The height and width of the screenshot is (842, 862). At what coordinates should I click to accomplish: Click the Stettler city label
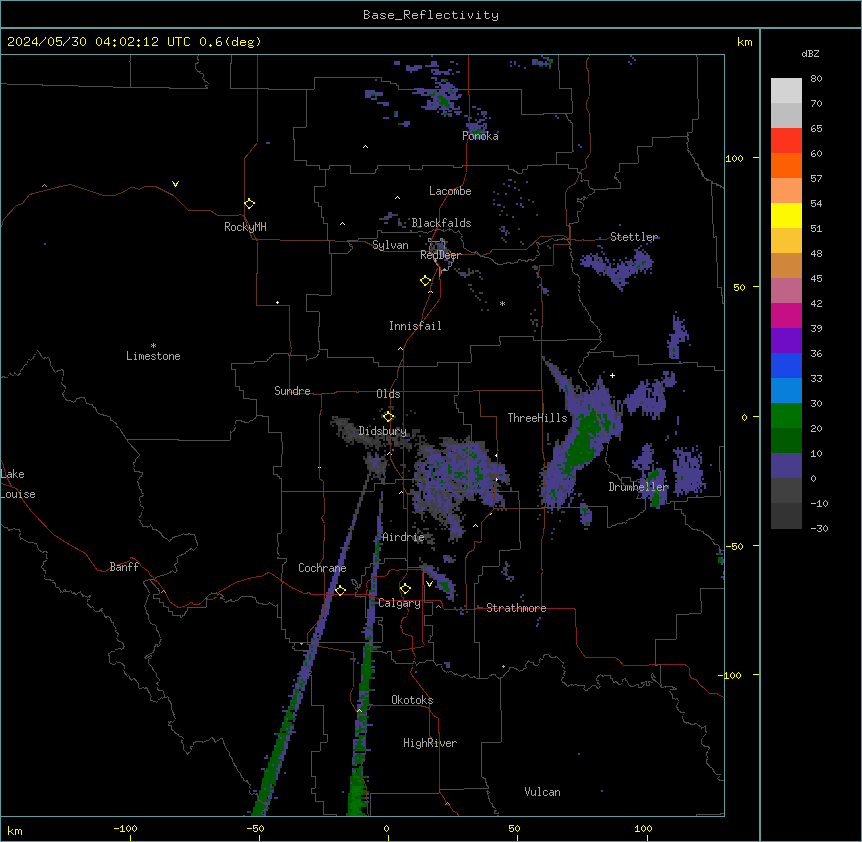(x=634, y=237)
